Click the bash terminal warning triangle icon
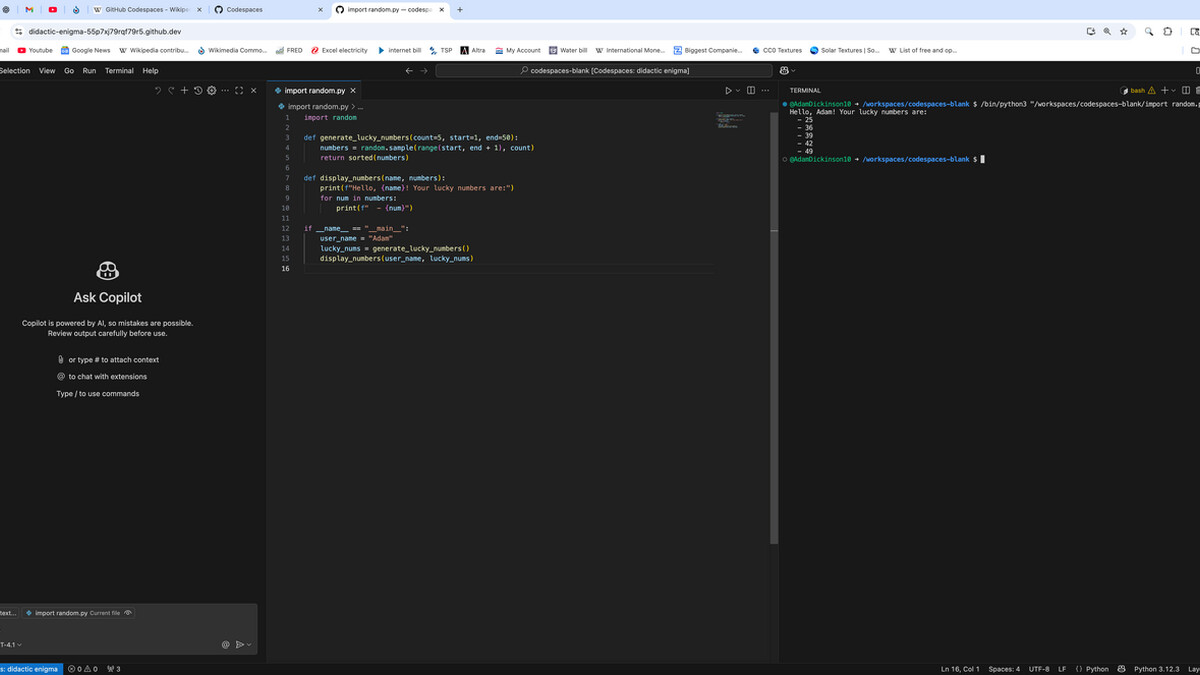The width and height of the screenshot is (1200, 675). coord(1152,90)
